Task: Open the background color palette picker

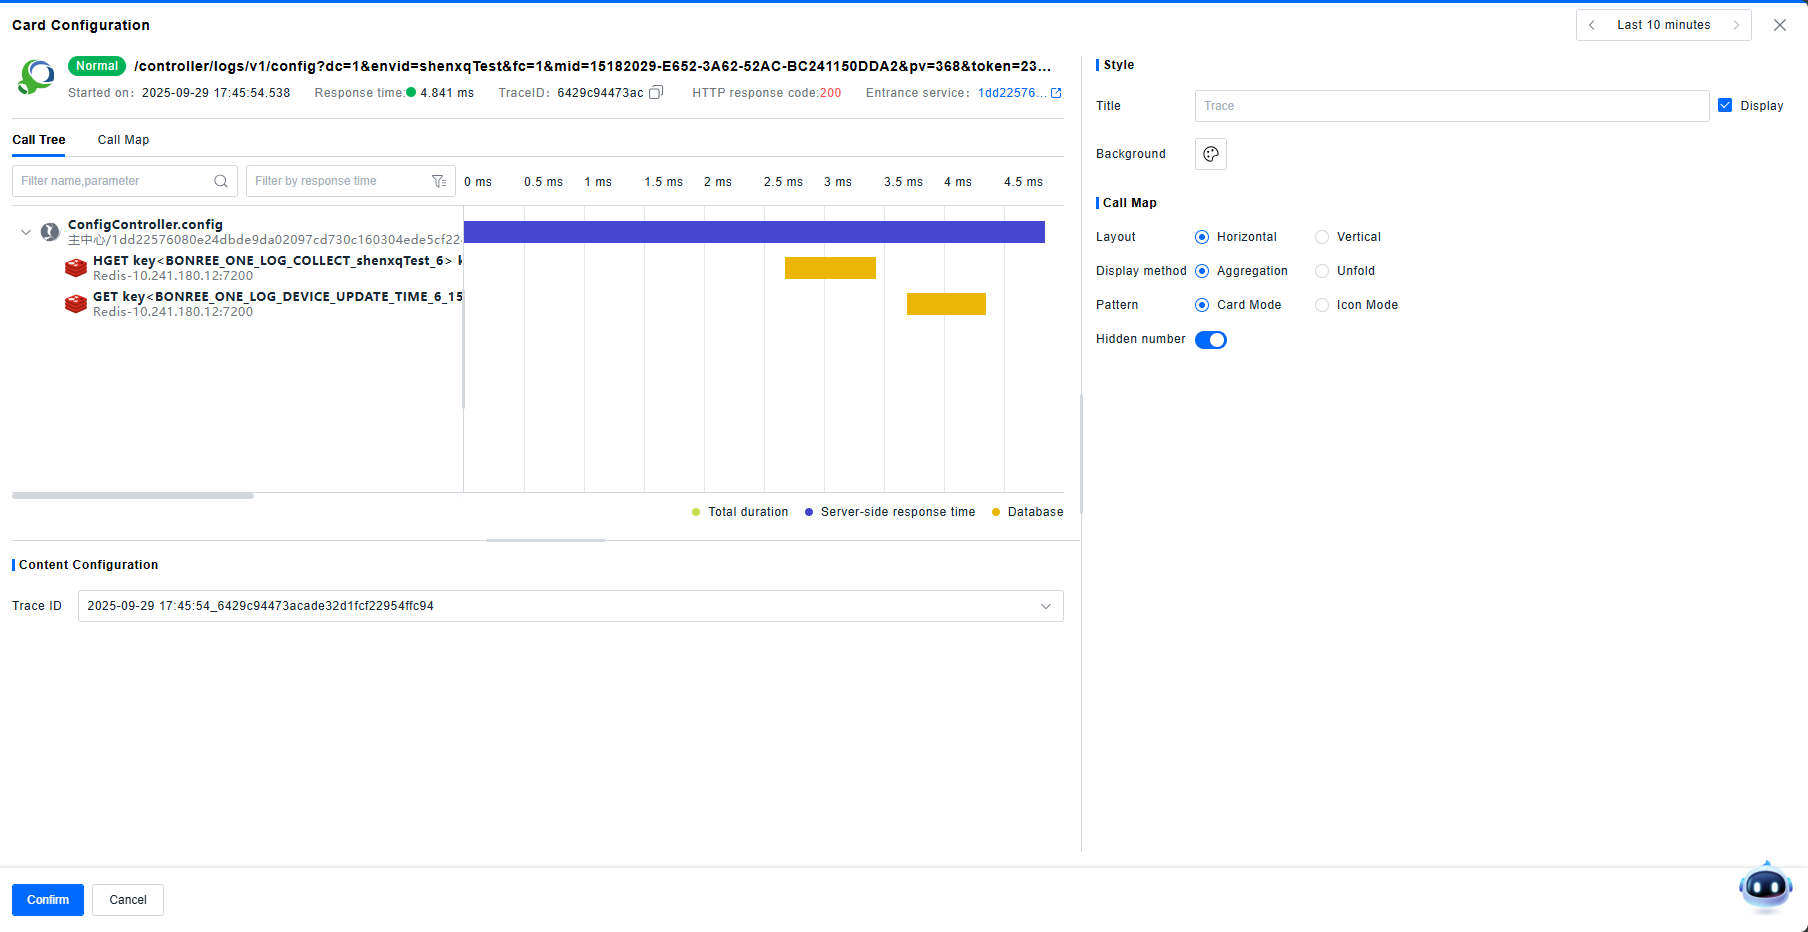Action: 1210,154
